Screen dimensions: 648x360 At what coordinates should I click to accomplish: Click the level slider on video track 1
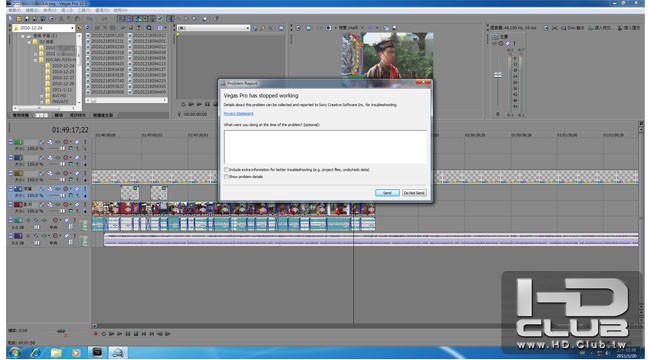point(63,148)
